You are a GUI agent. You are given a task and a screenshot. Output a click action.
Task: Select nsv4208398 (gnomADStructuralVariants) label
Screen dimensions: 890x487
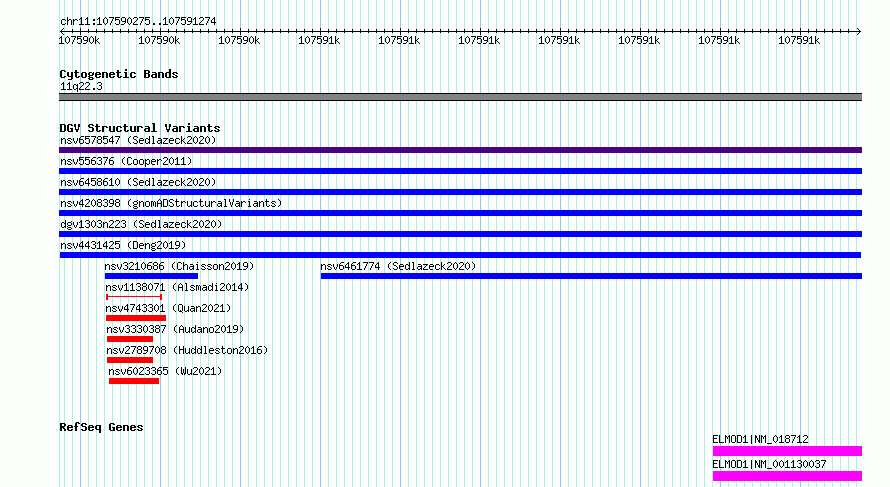[171, 203]
